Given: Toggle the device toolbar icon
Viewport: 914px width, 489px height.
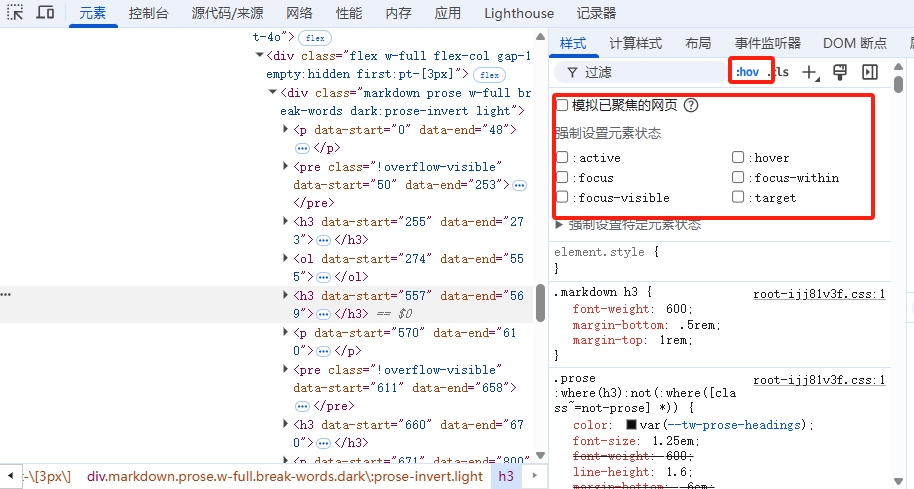Looking at the screenshot, I should [x=45, y=12].
